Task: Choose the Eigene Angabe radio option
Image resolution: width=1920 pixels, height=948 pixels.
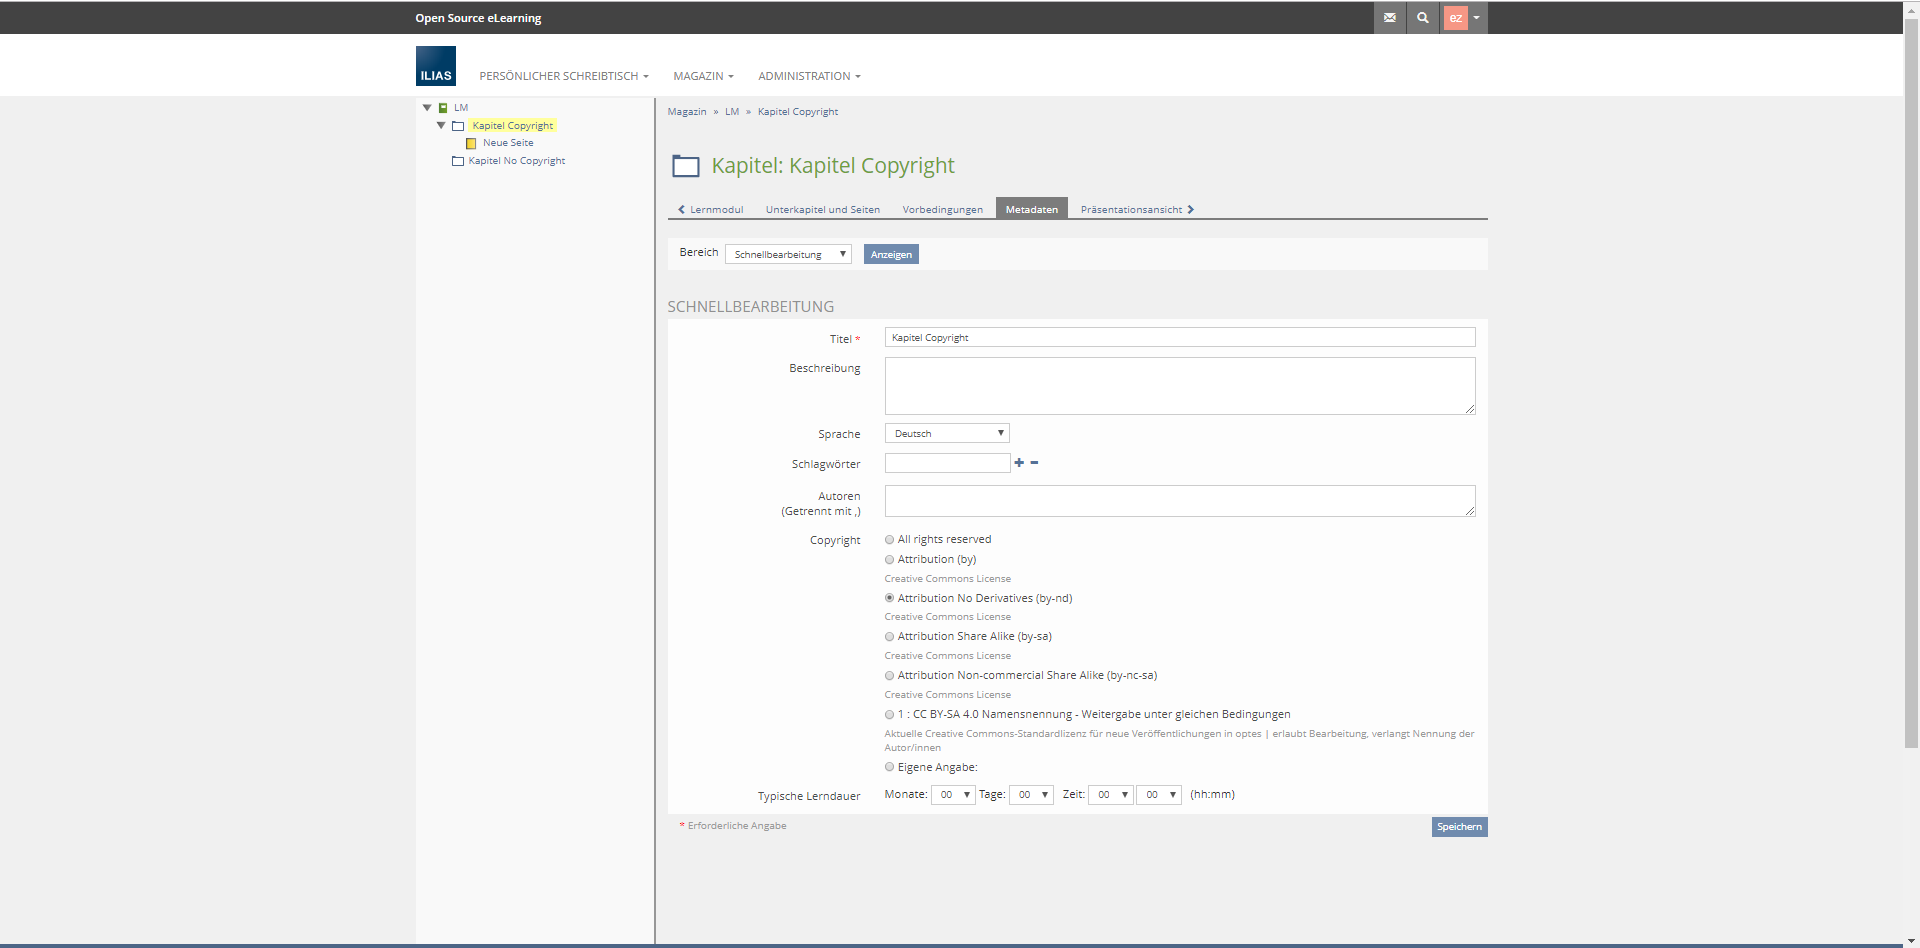Action: pos(889,768)
